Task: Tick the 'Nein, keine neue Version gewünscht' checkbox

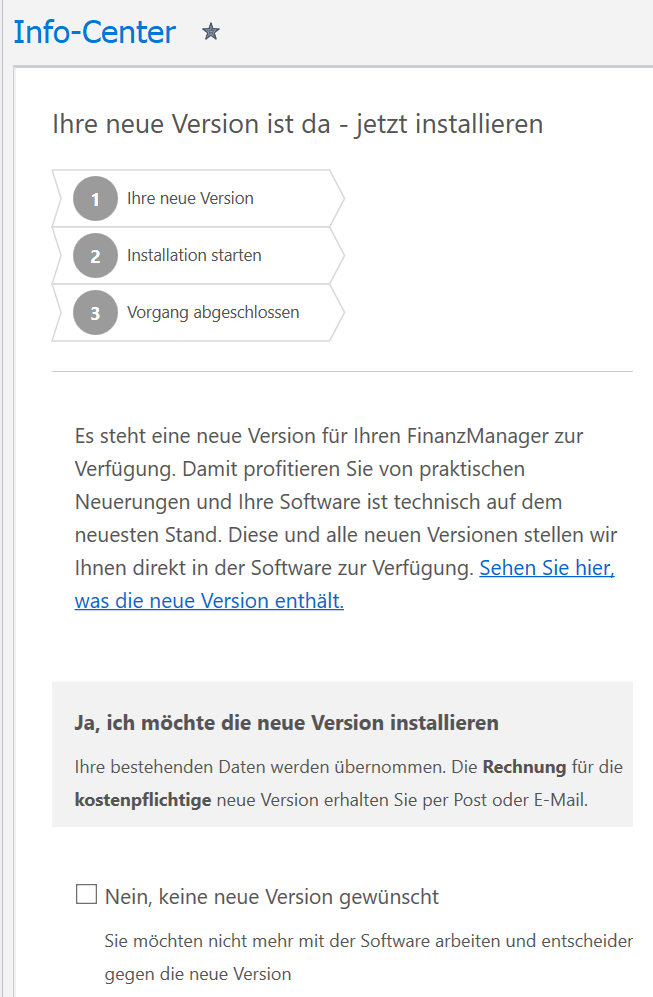Action: (86, 895)
